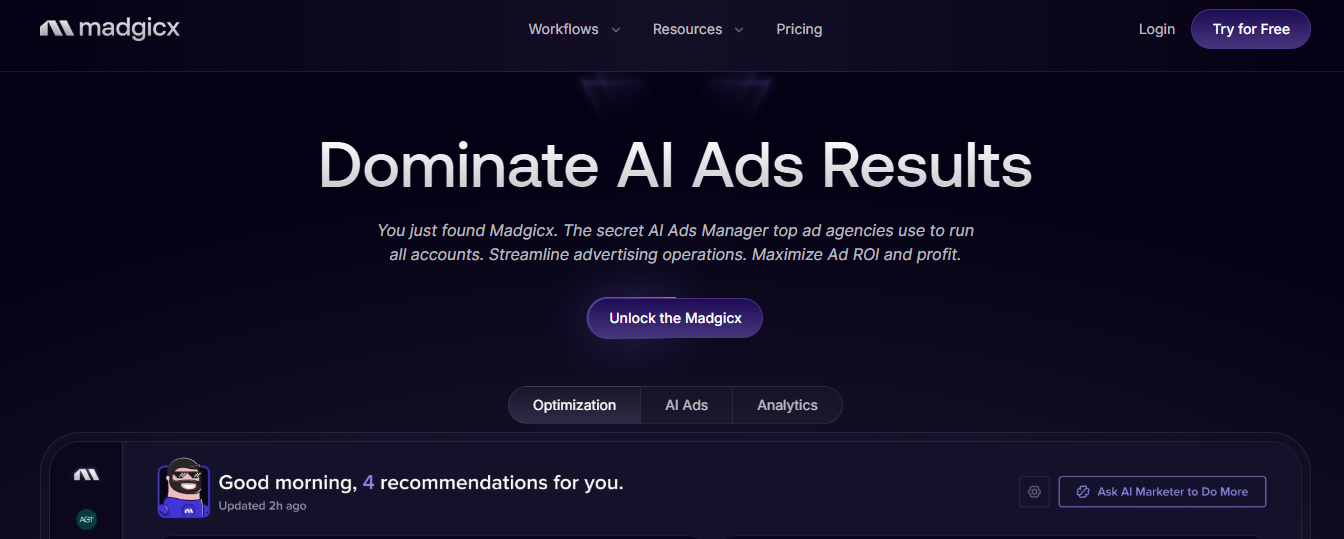
Task: Click the Dominate AI Ads Results headline
Action: (x=675, y=166)
